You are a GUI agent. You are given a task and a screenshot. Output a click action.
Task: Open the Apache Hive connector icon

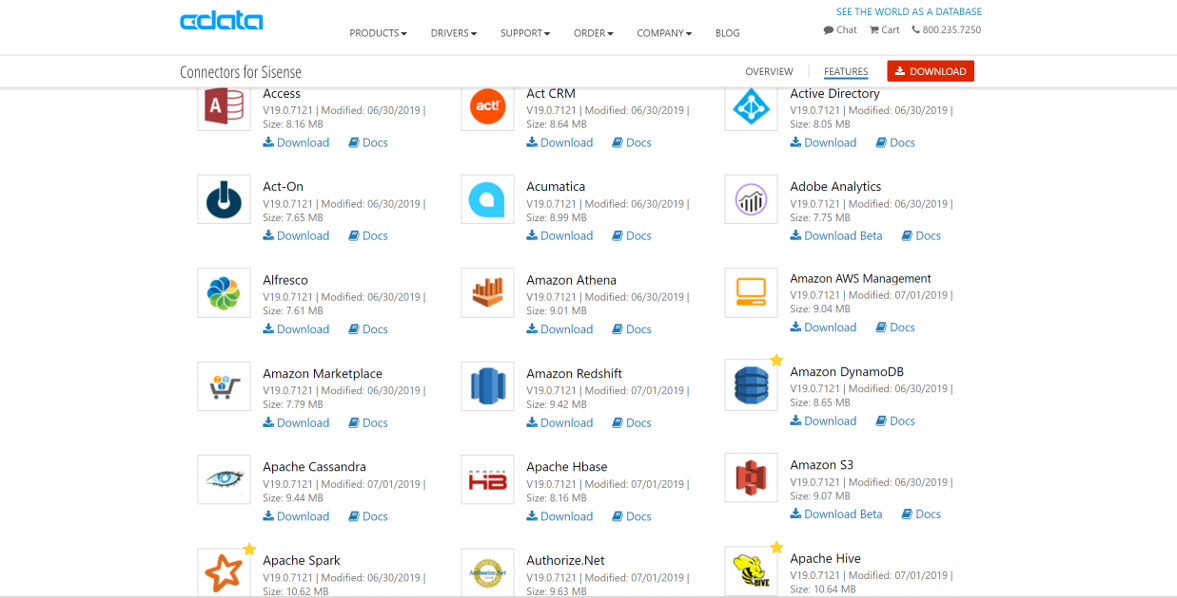(x=751, y=571)
